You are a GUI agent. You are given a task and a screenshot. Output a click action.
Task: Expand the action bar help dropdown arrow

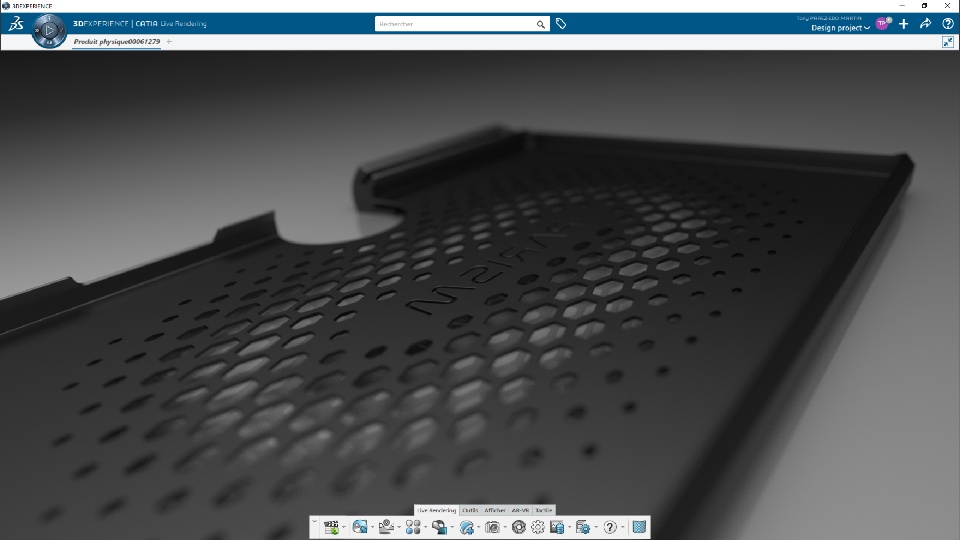click(623, 528)
